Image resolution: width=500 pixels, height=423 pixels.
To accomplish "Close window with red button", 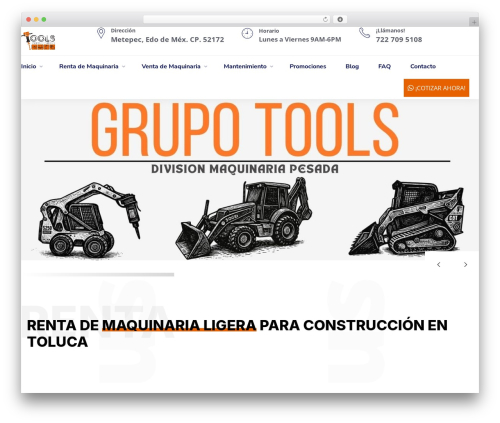I will coord(29,19).
